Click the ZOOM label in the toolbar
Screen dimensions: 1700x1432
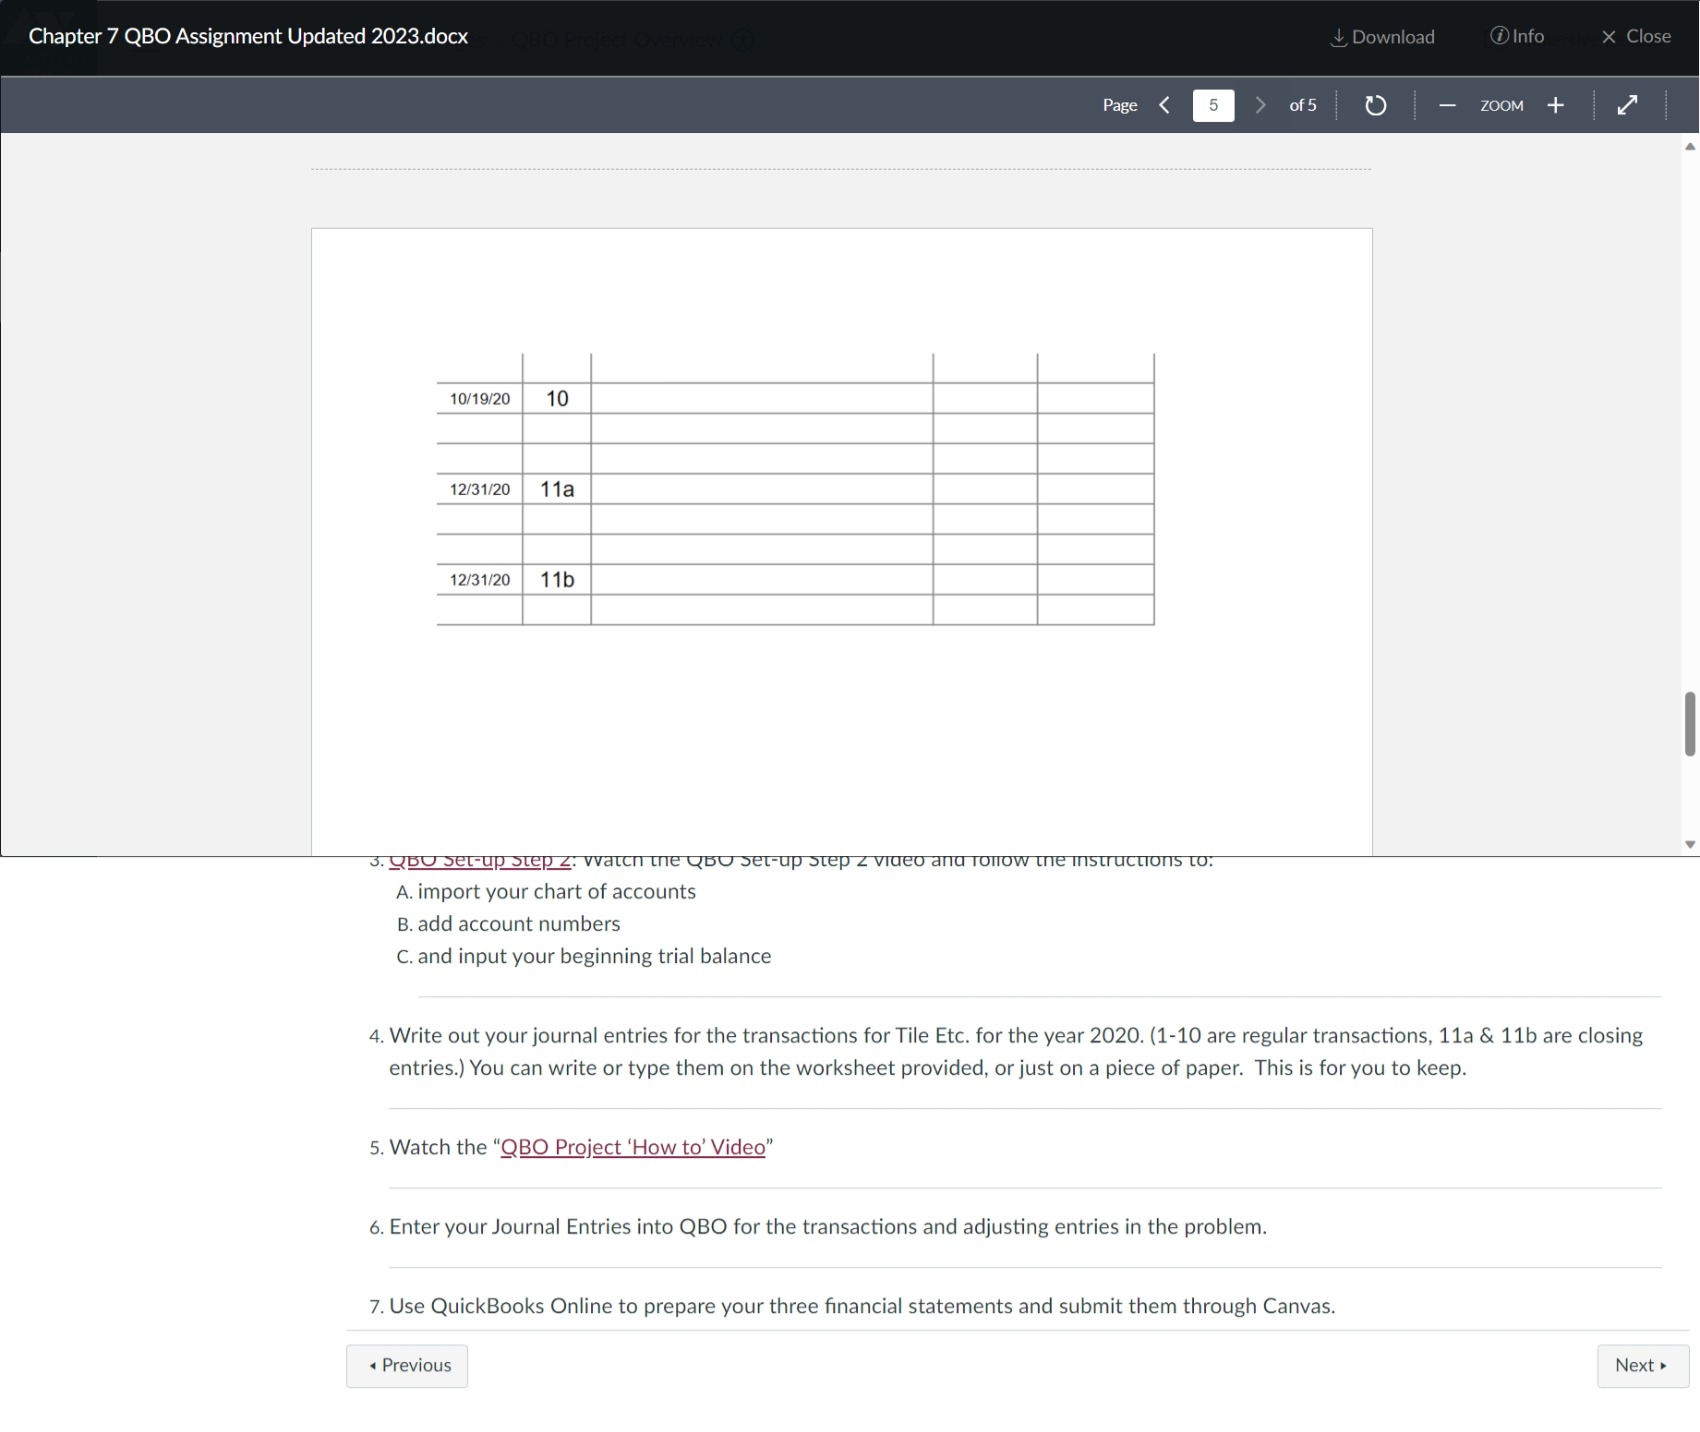tap(1502, 104)
